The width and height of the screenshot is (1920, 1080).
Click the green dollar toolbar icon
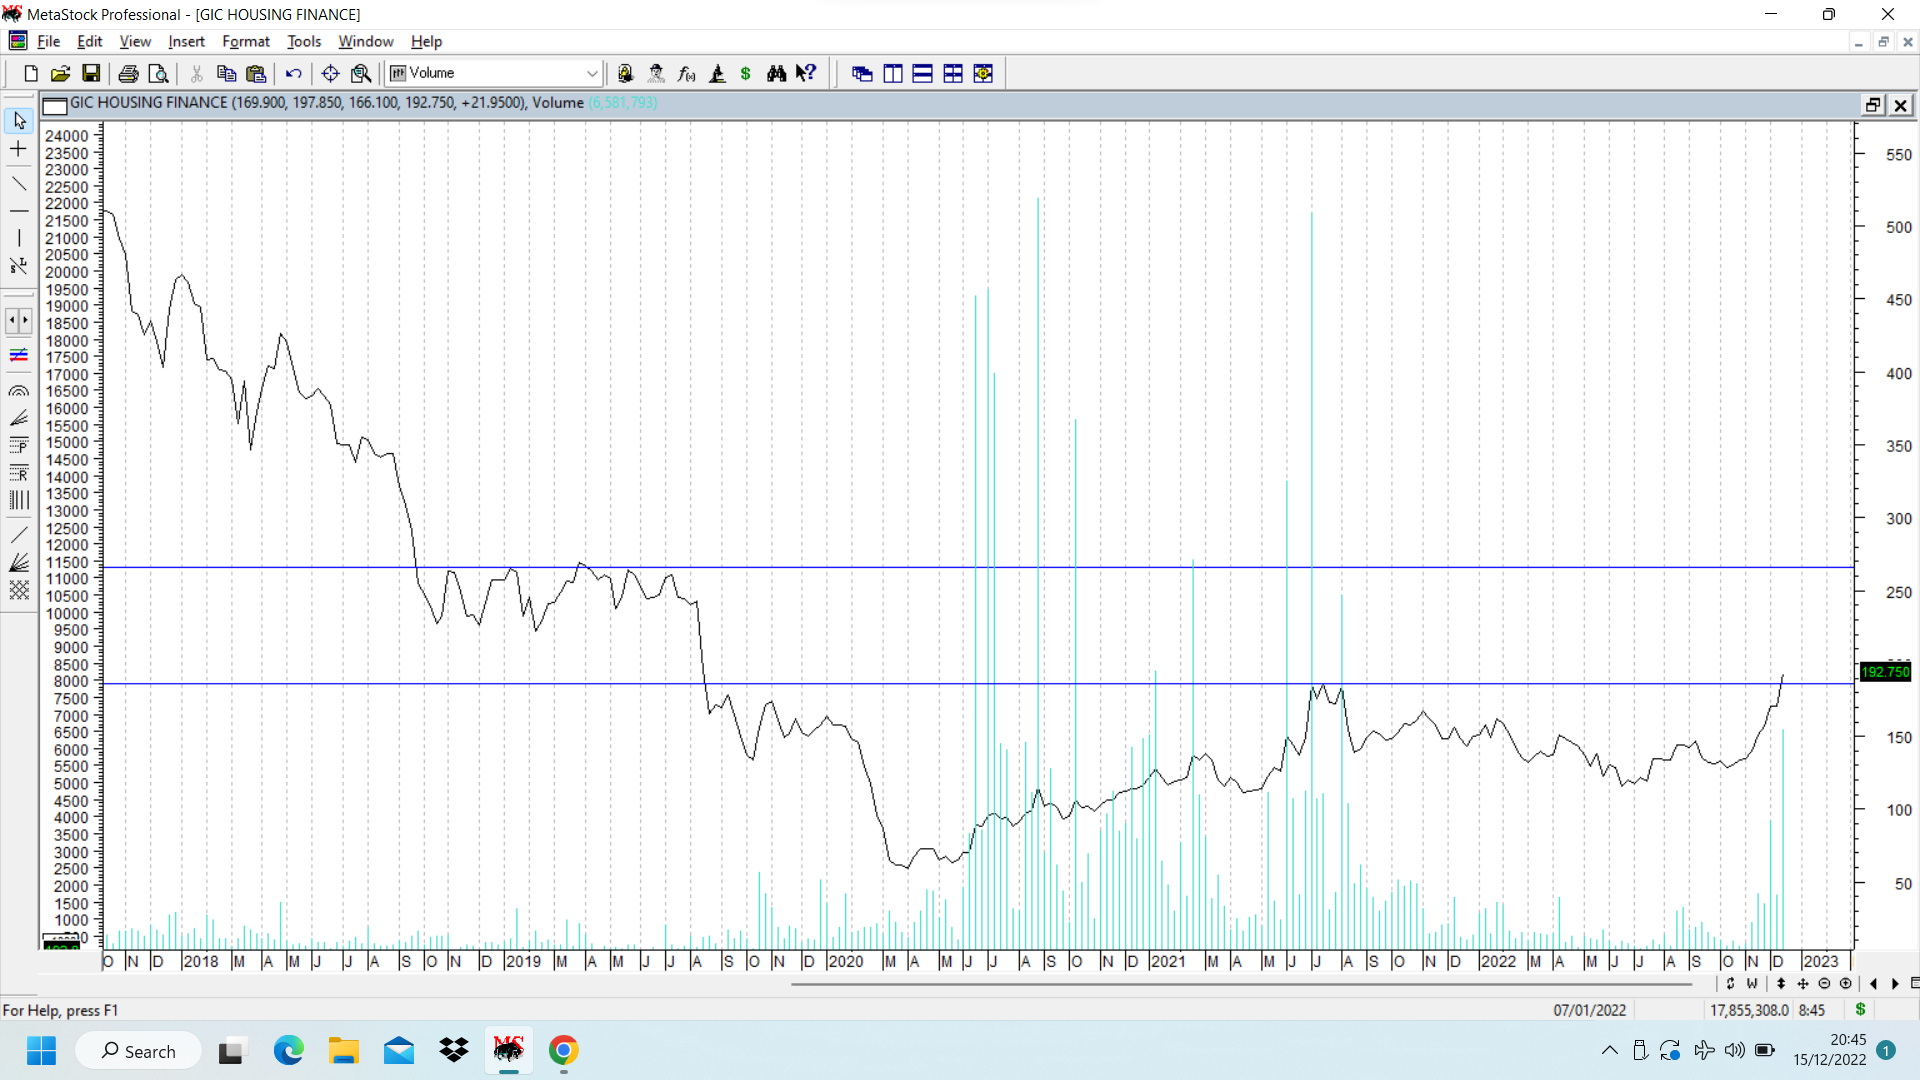click(746, 73)
